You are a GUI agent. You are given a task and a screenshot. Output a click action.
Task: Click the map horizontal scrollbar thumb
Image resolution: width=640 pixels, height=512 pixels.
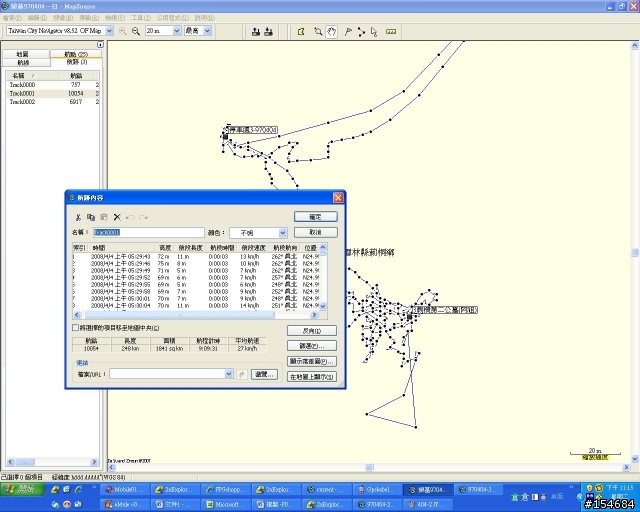coord(369,467)
